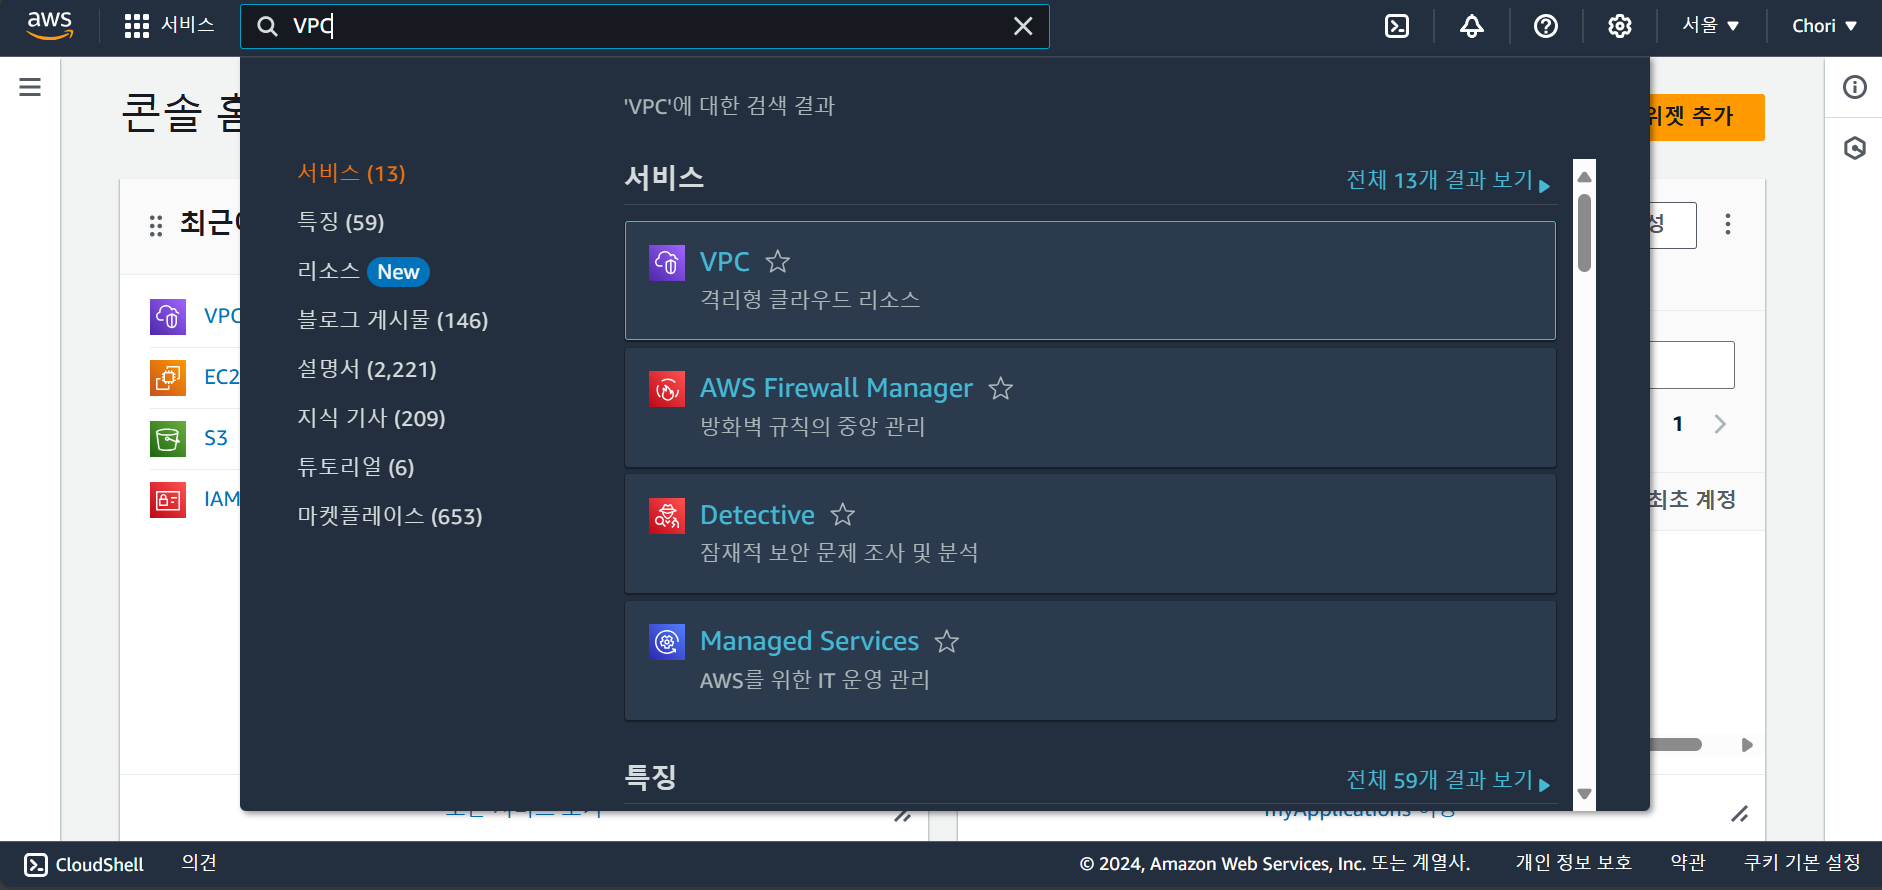Favorite AWS Firewall Manager star
This screenshot has width=1882, height=890.
pyautogui.click(x=1000, y=389)
